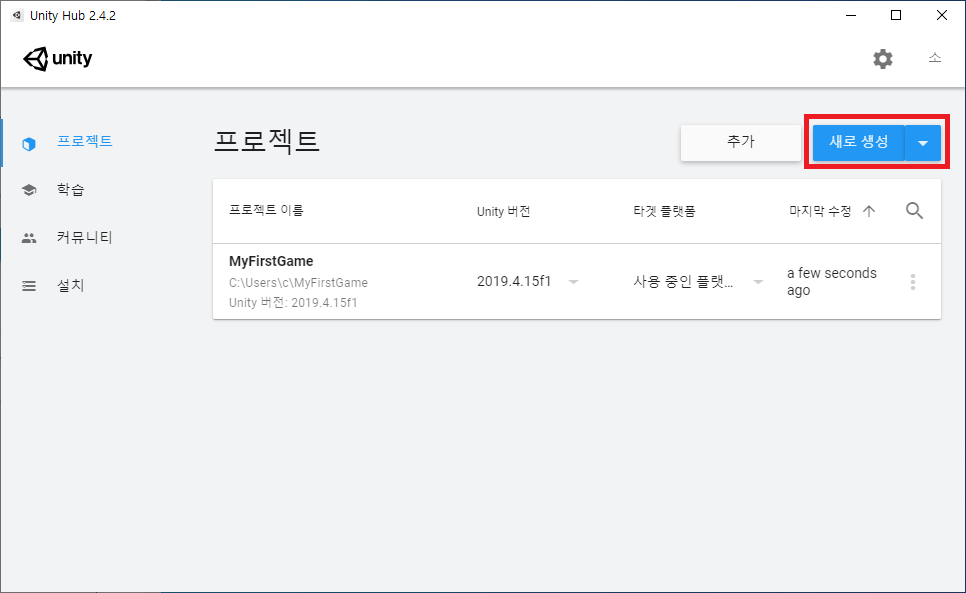The width and height of the screenshot is (966, 593).
Task: Click the Unity logo
Action: click(57, 58)
